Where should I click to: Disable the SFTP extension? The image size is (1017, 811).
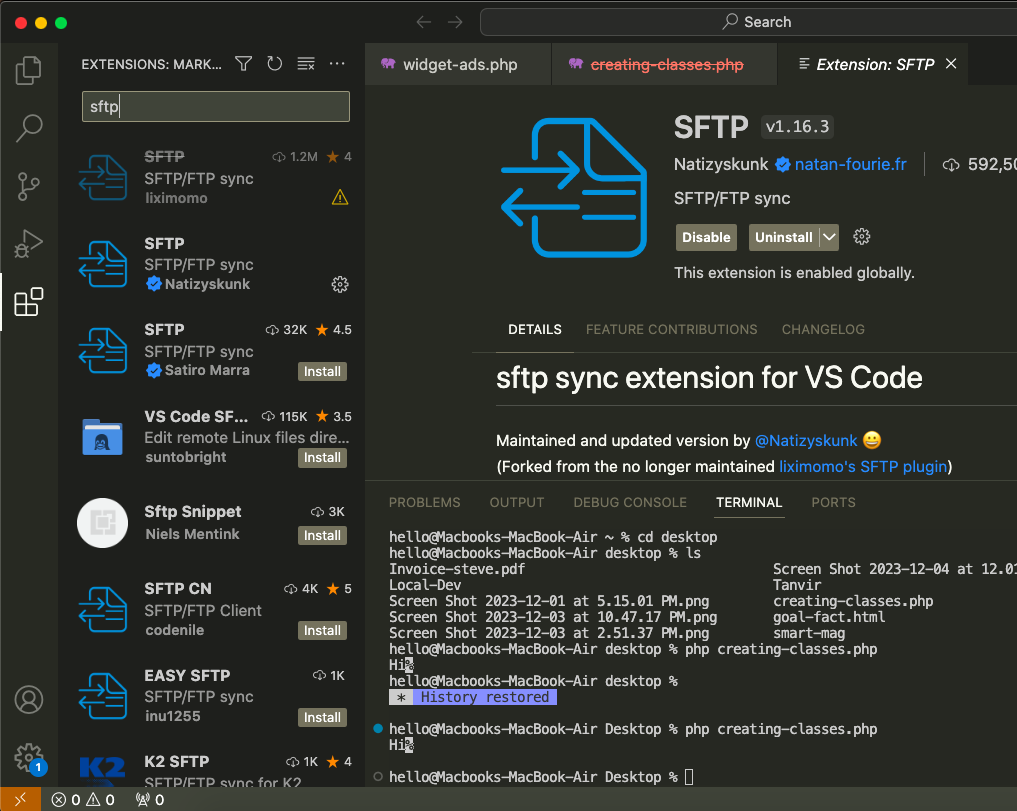(x=706, y=237)
